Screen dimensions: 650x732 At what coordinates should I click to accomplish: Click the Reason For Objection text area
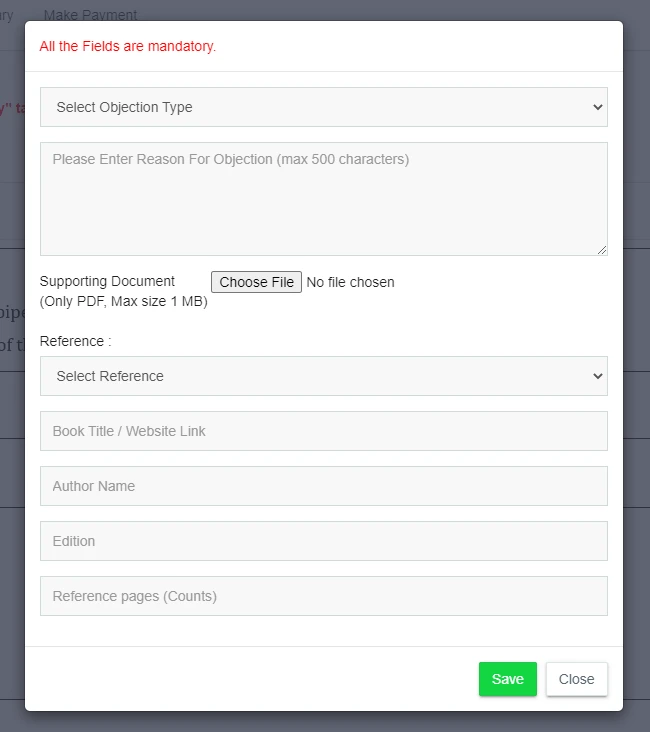(323, 198)
